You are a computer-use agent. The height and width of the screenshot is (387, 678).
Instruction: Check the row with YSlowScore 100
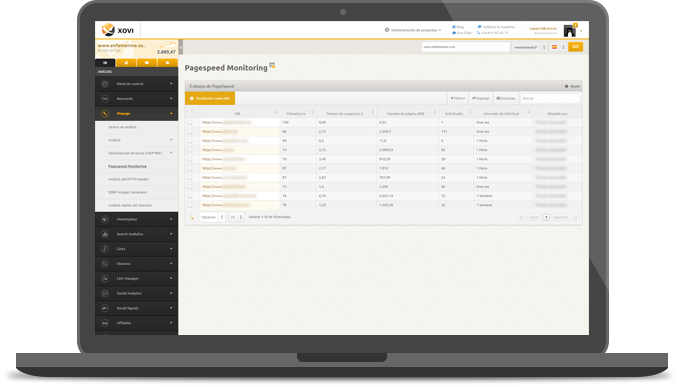tap(190, 122)
